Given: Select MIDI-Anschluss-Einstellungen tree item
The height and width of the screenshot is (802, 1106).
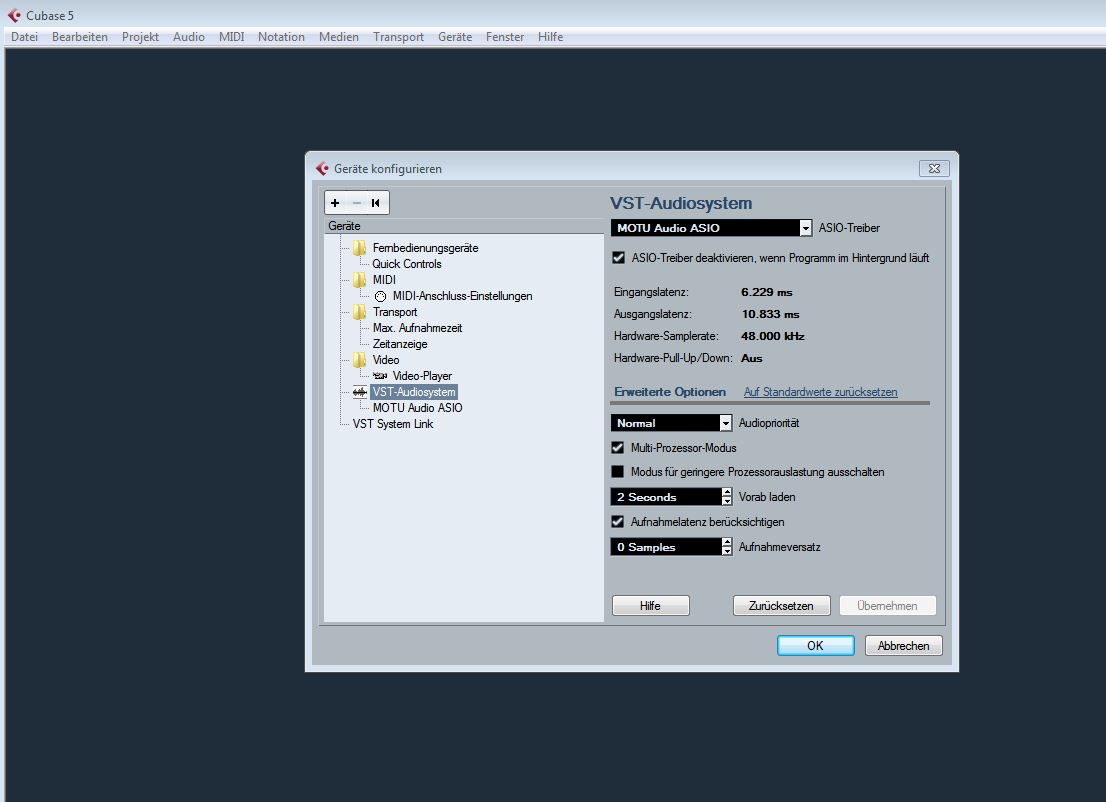Looking at the screenshot, I should pyautogui.click(x=462, y=296).
